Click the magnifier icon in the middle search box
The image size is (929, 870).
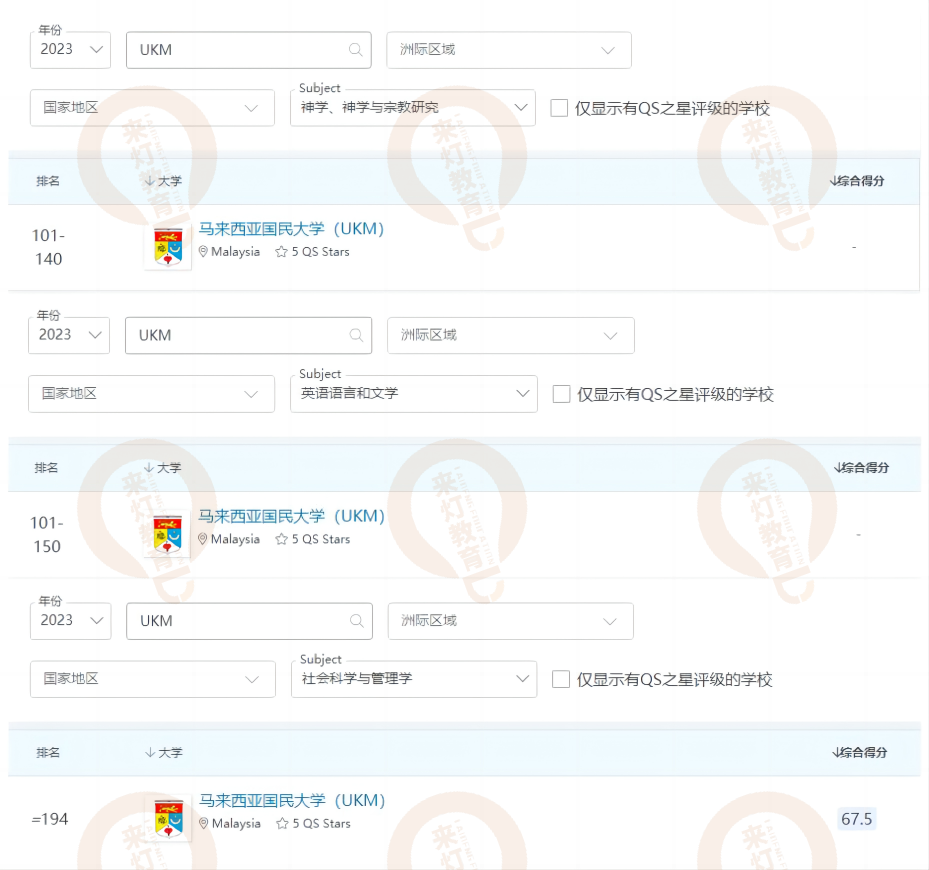point(354,335)
